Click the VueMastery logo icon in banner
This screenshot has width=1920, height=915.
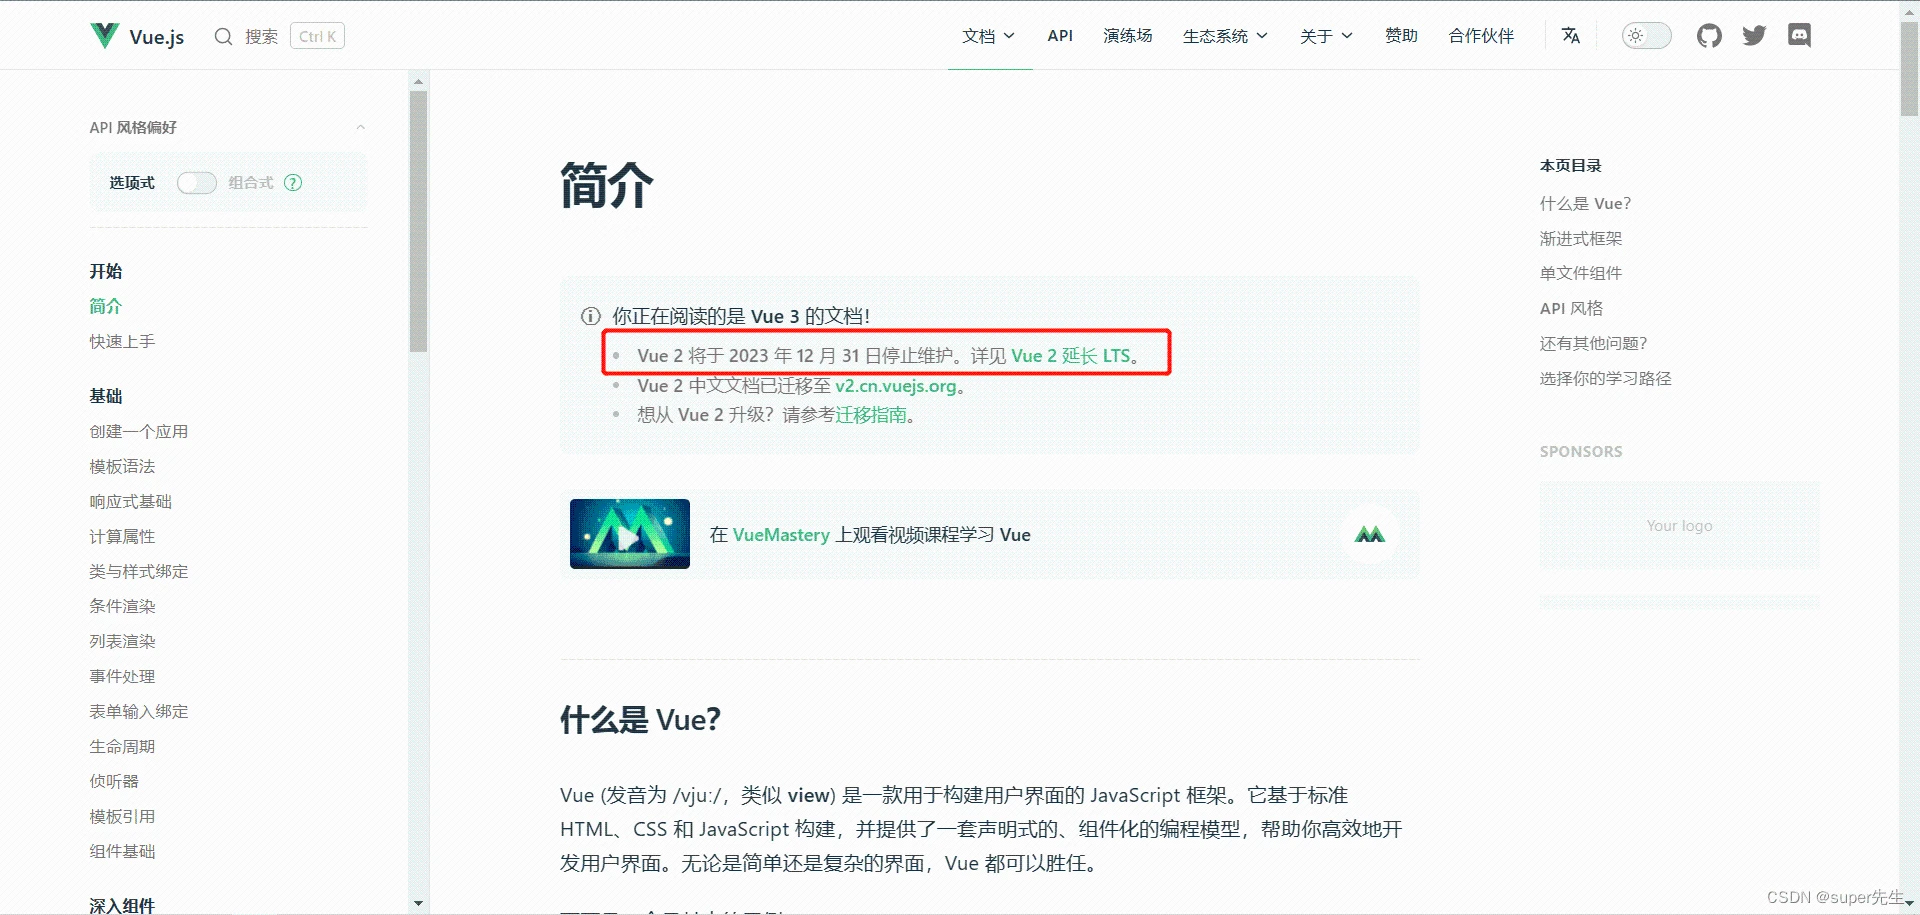click(1369, 535)
